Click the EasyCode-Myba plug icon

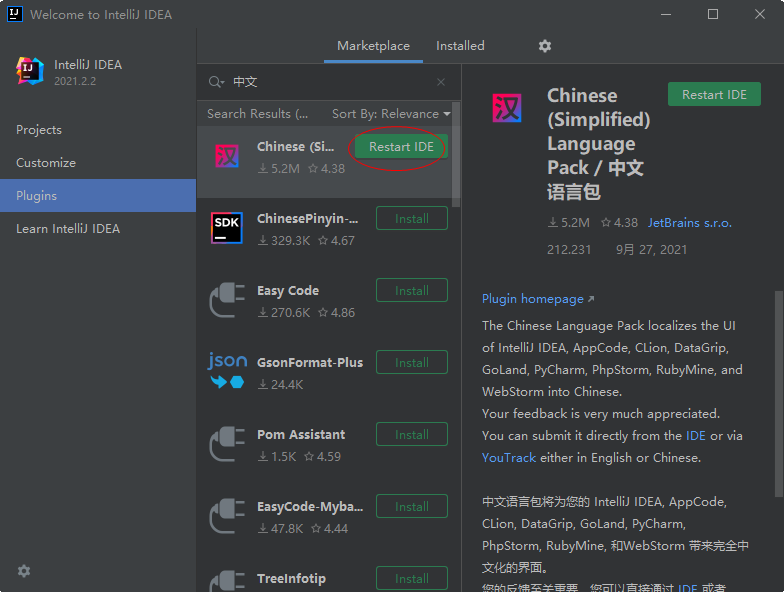point(227,516)
